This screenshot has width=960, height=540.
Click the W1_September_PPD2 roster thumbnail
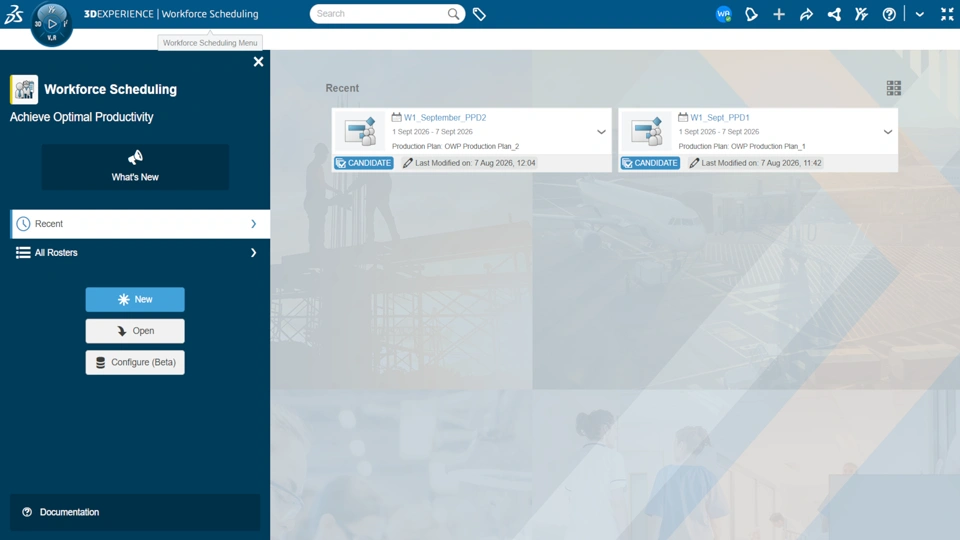(x=361, y=131)
